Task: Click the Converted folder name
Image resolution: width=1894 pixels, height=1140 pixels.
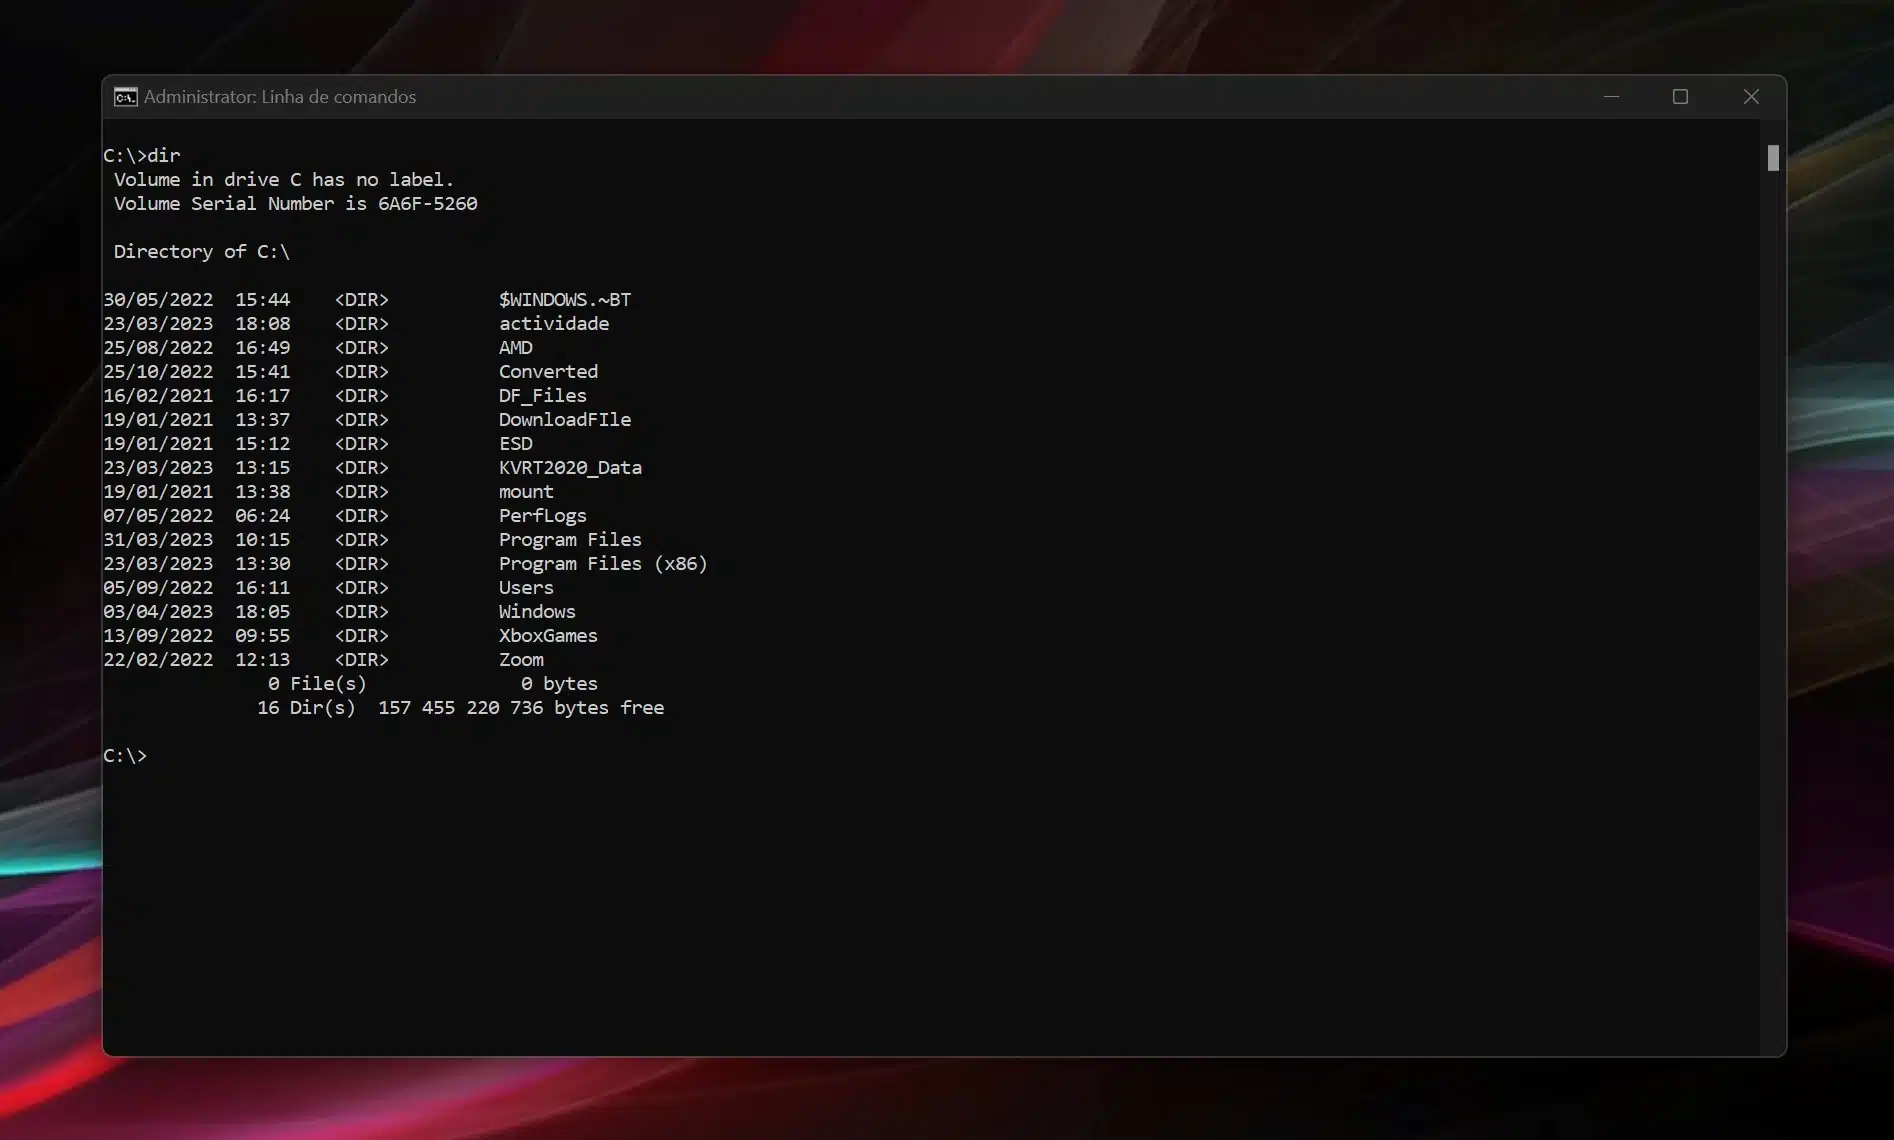Action: click(x=548, y=371)
